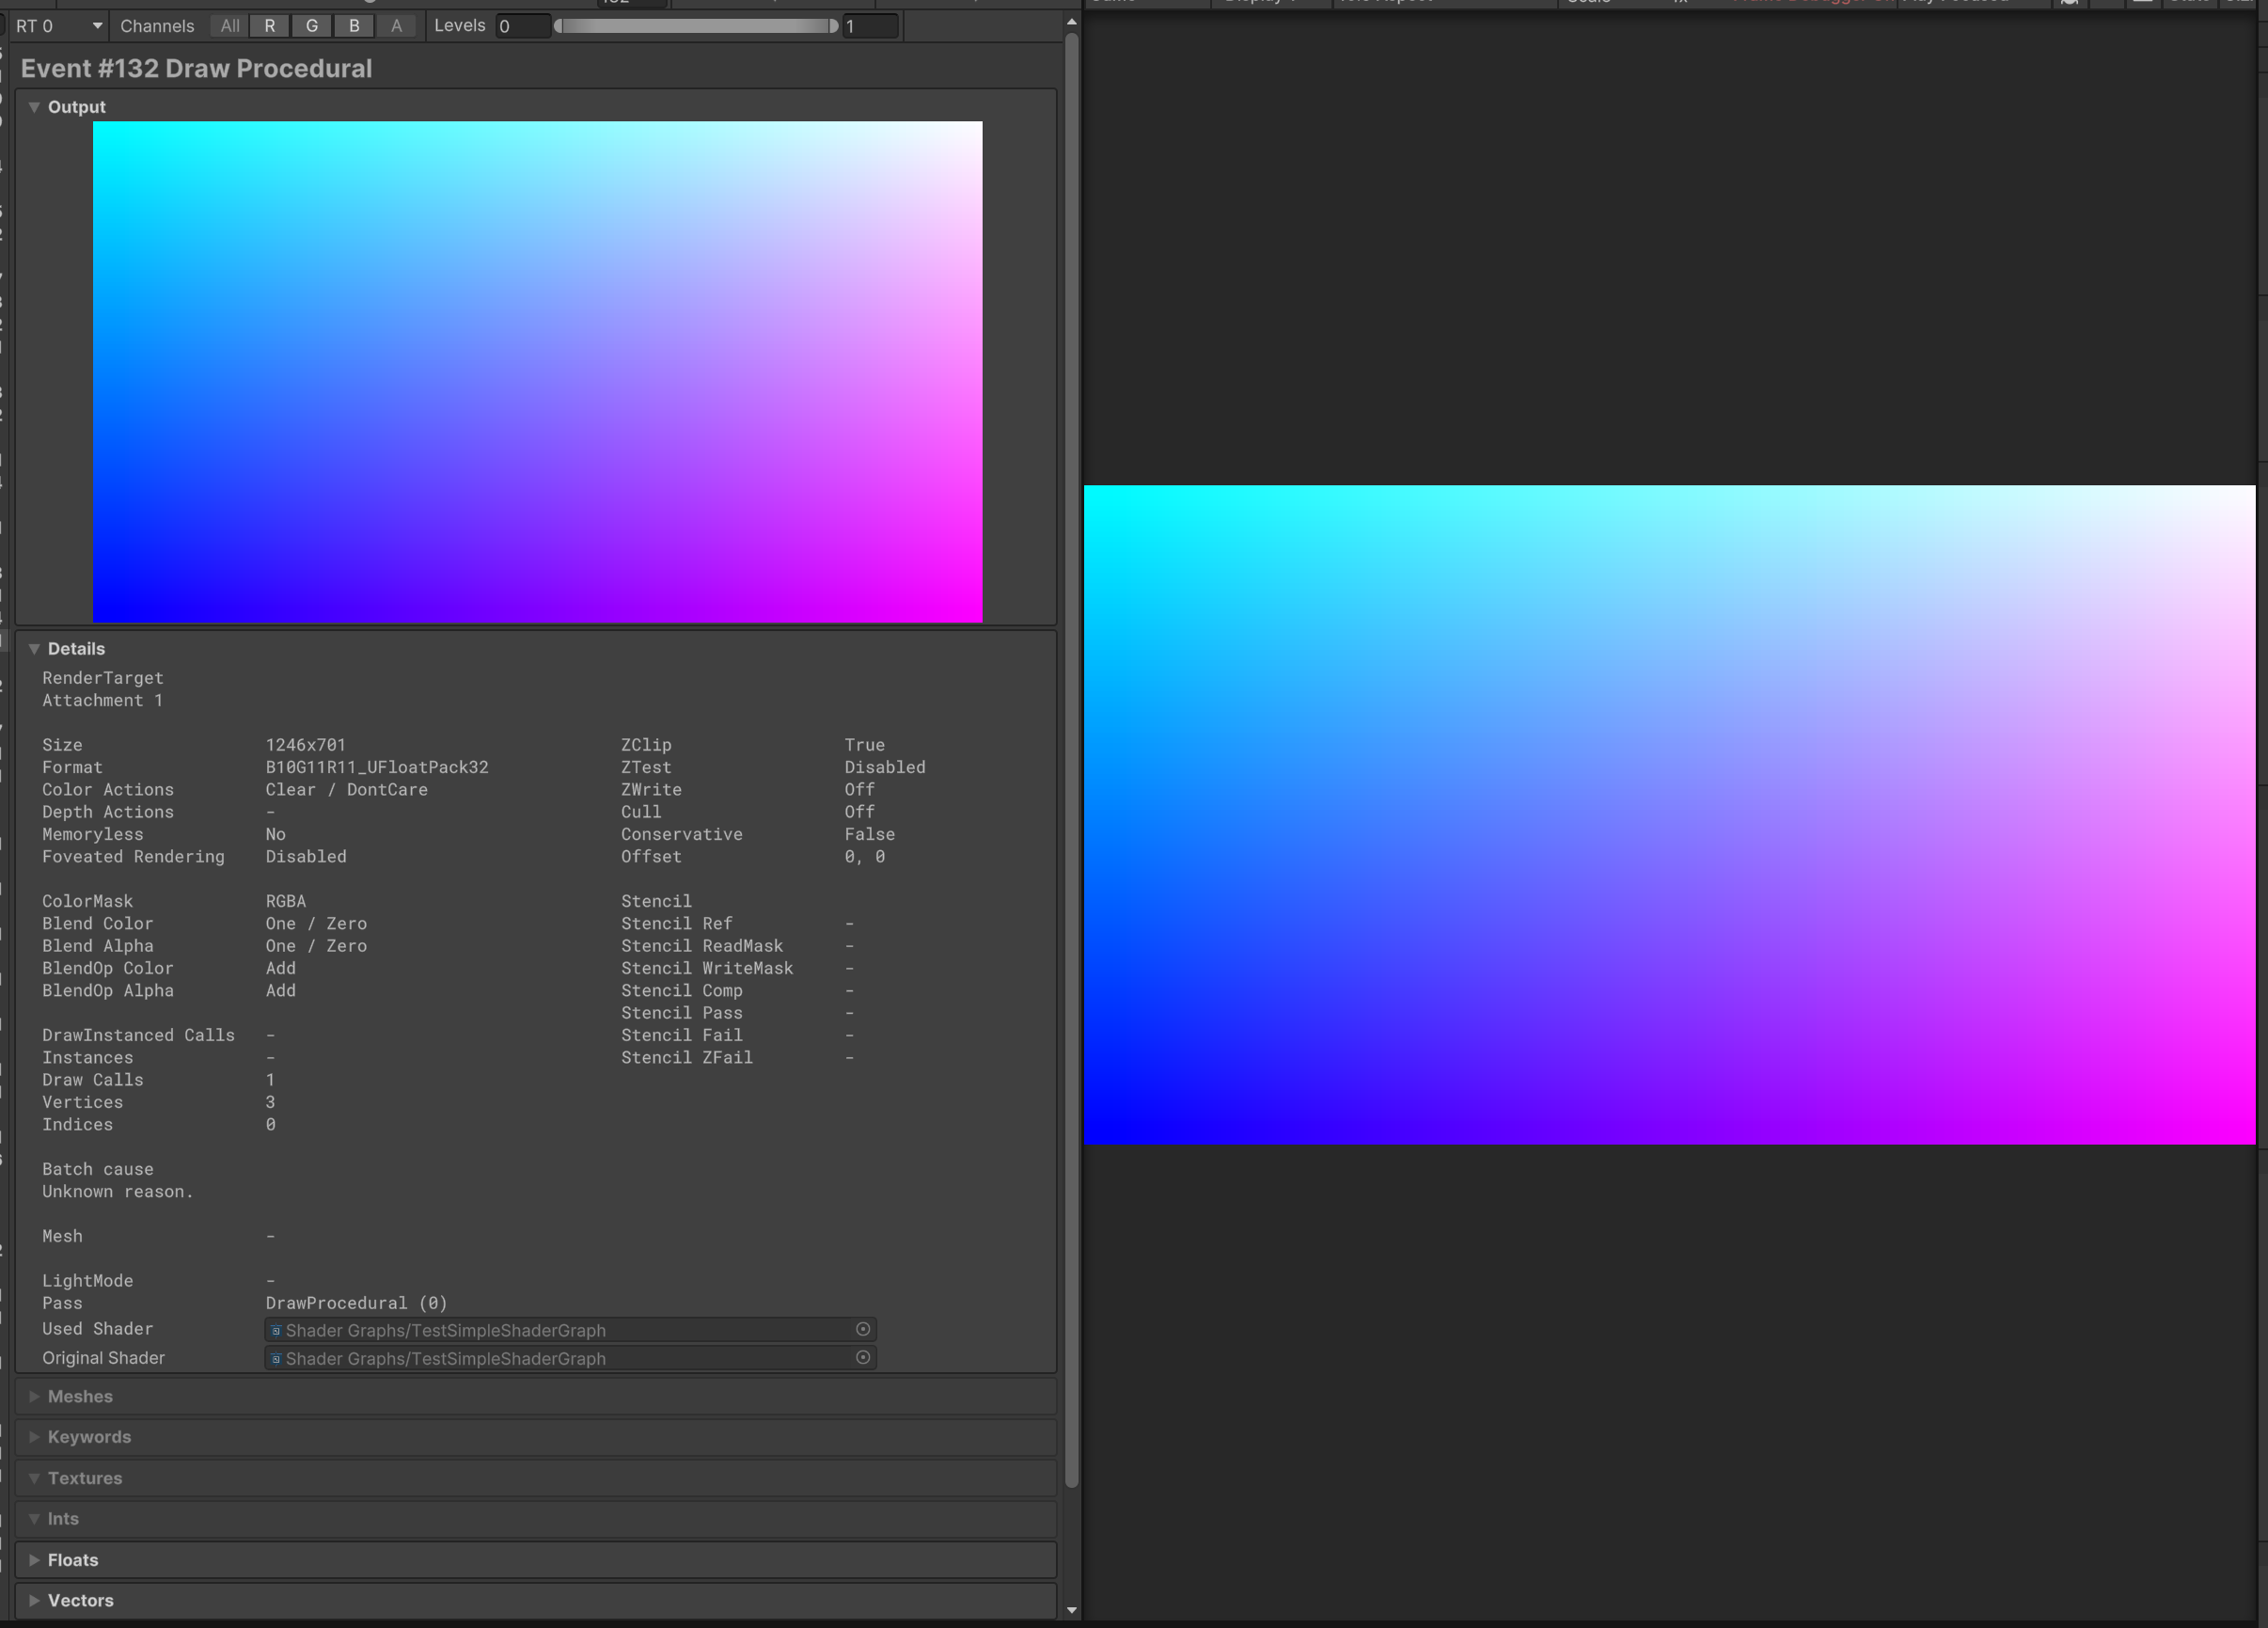Open object picker for Used Shader
Viewport: 2268px width, 1628px height.
pos(863,1329)
